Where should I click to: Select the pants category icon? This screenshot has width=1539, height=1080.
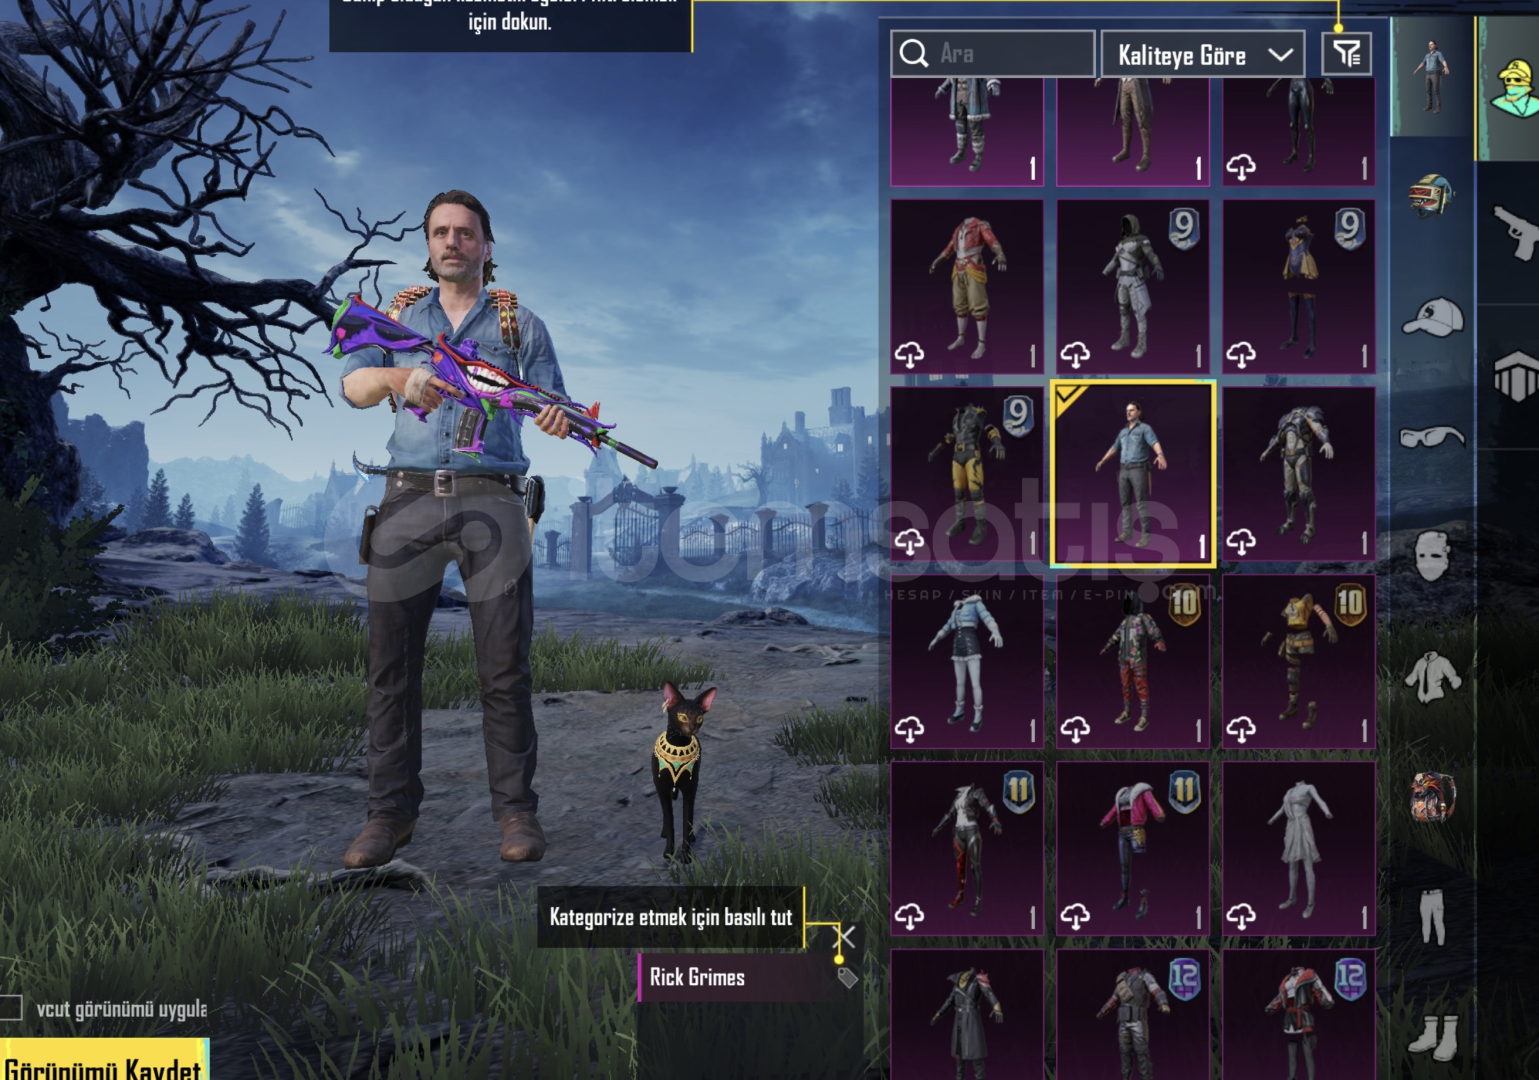(1433, 916)
